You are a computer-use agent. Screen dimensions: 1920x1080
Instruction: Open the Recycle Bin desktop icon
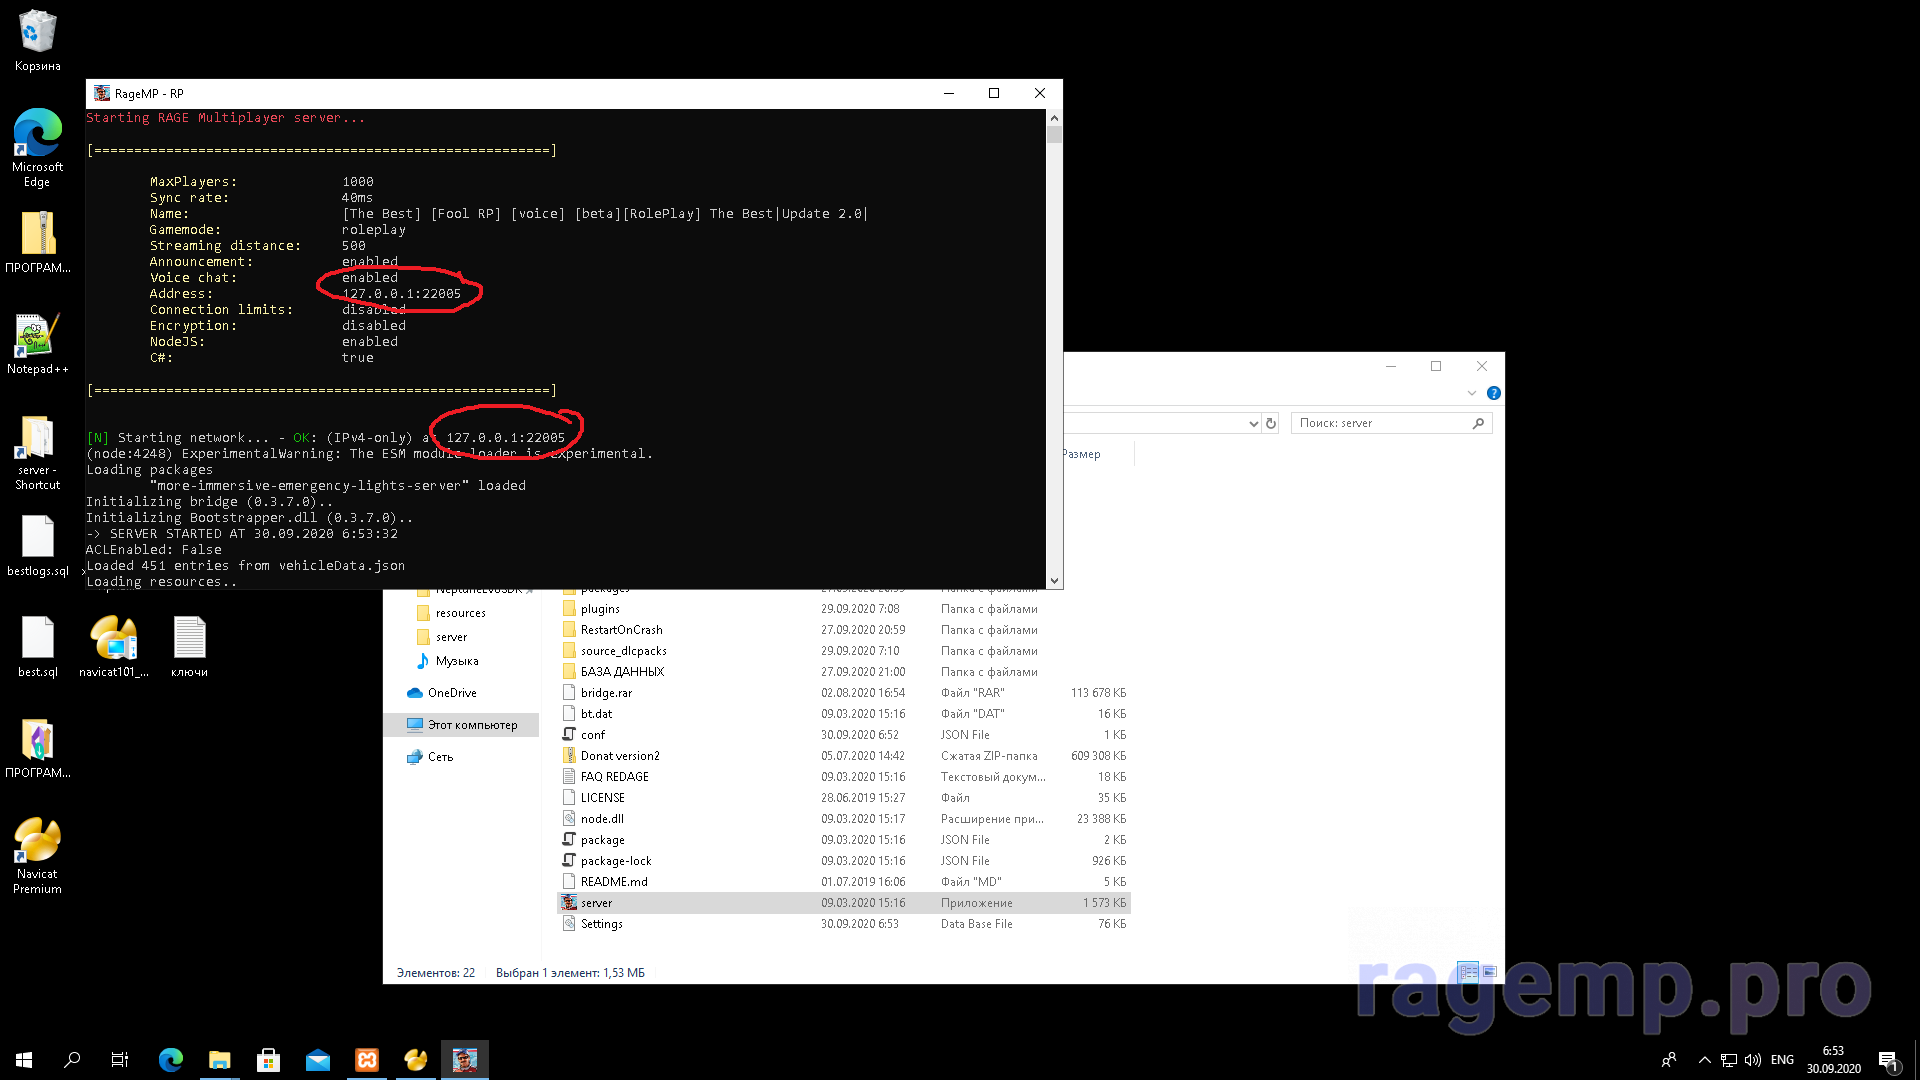[37, 40]
